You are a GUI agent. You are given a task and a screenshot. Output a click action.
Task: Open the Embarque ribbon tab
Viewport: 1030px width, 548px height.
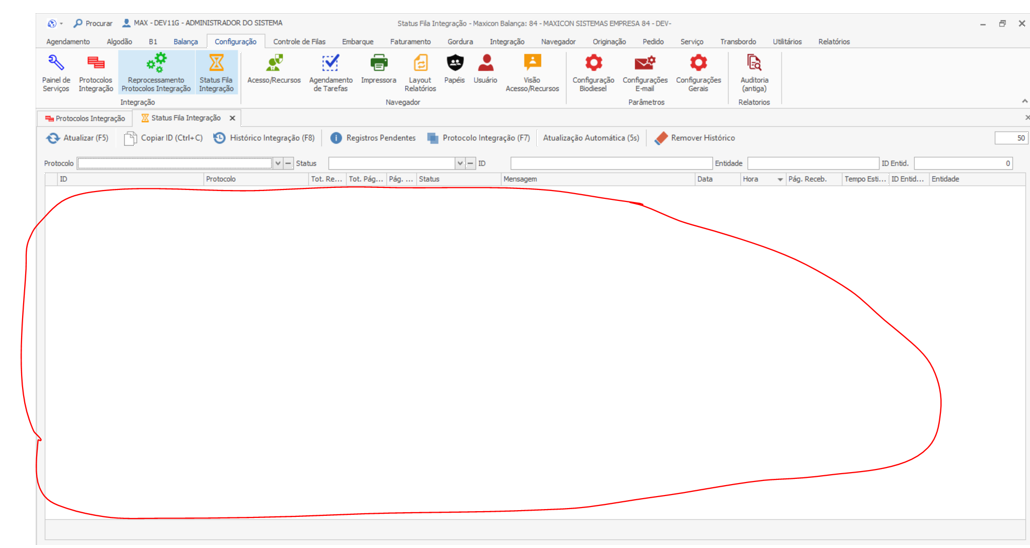point(357,41)
